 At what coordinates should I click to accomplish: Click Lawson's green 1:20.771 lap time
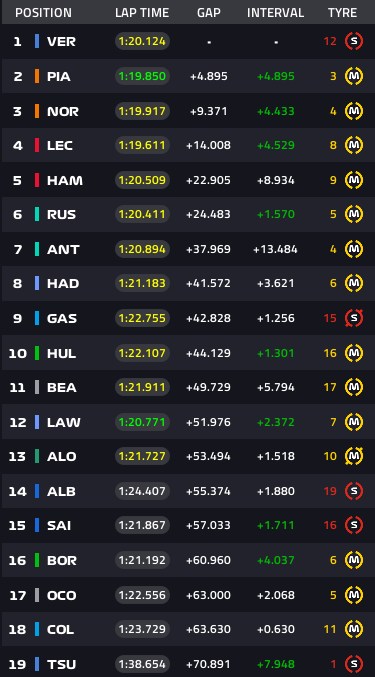click(x=142, y=422)
